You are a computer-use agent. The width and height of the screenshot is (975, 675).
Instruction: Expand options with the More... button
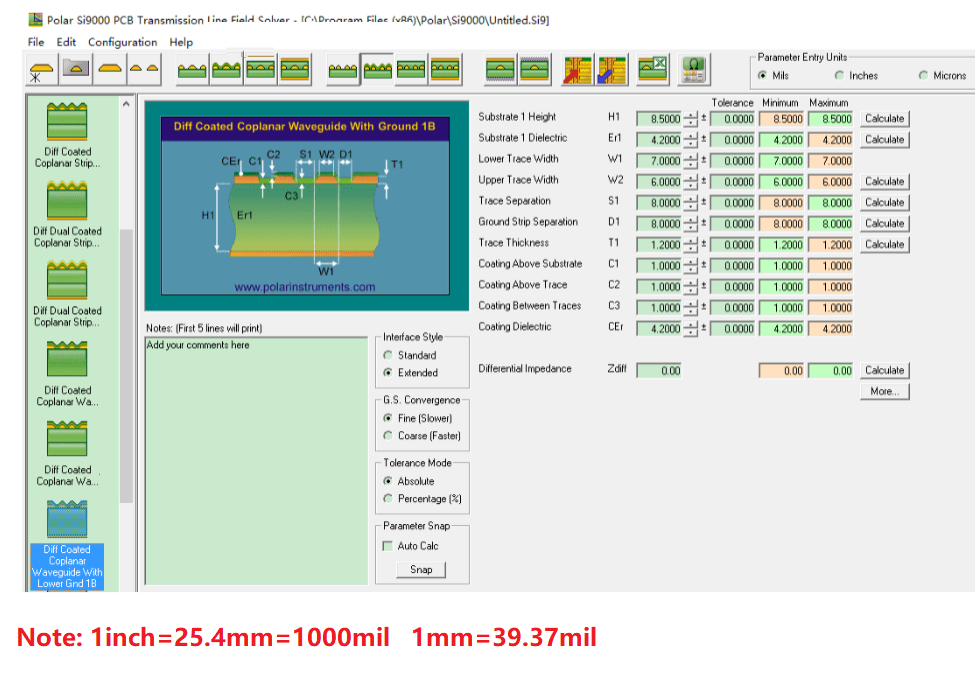pos(884,392)
